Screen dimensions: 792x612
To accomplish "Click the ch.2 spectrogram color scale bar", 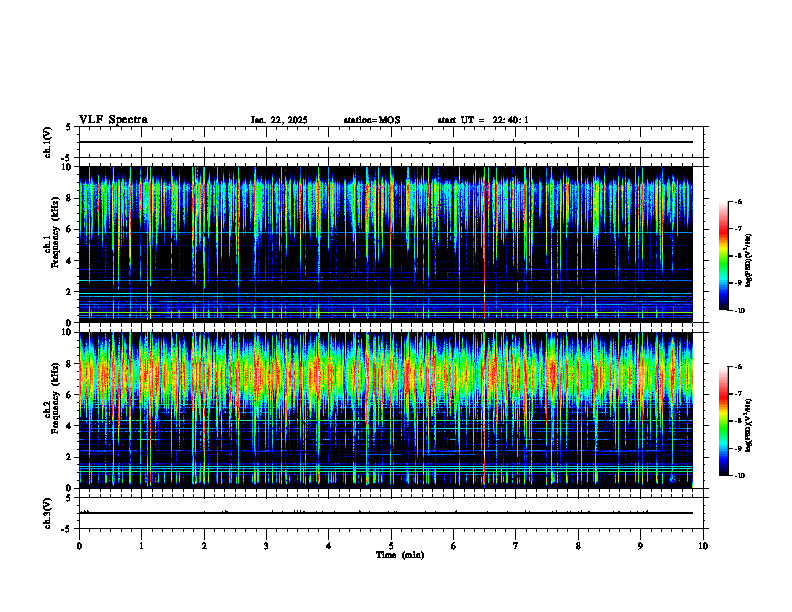I will [723, 421].
